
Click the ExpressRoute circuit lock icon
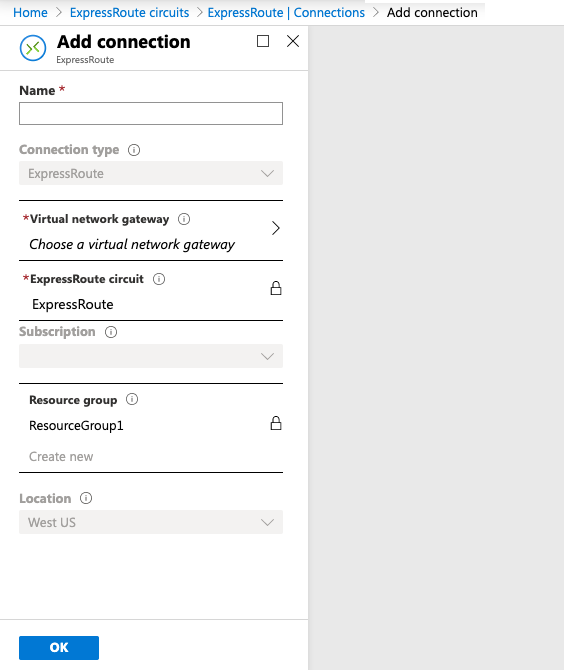[276, 288]
